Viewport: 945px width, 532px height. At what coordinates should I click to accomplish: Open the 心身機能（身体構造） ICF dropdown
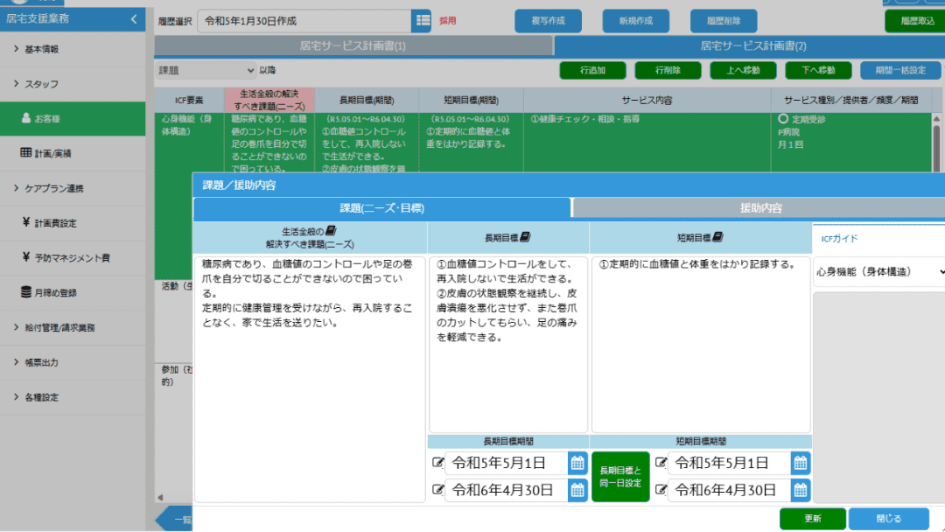point(879,271)
